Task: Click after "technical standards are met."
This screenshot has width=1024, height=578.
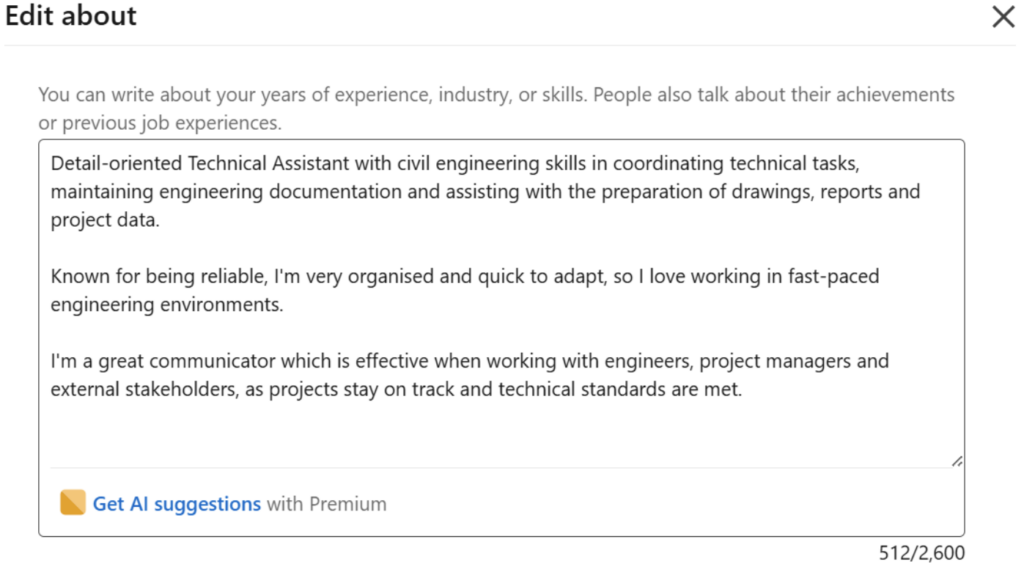Action: coord(744,390)
